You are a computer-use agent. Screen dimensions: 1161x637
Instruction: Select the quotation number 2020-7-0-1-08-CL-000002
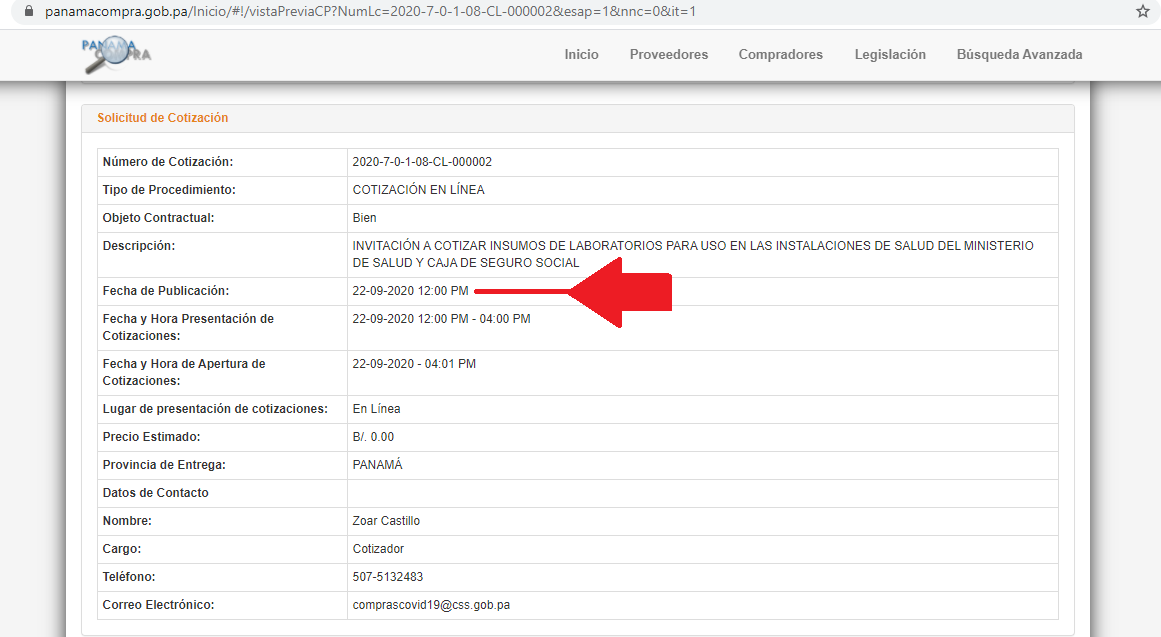click(x=422, y=162)
